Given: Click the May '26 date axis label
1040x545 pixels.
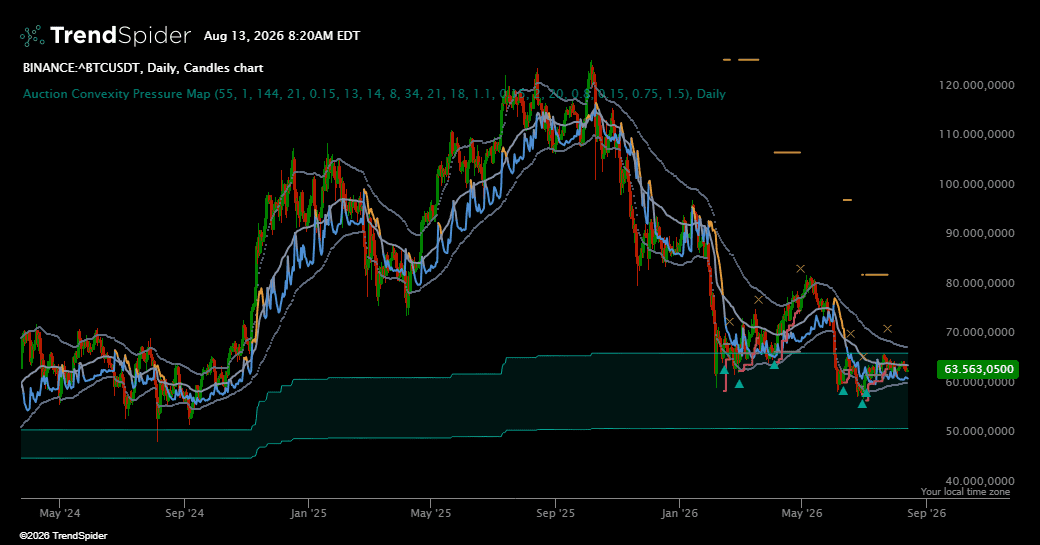Looking at the screenshot, I should (x=801, y=513).
